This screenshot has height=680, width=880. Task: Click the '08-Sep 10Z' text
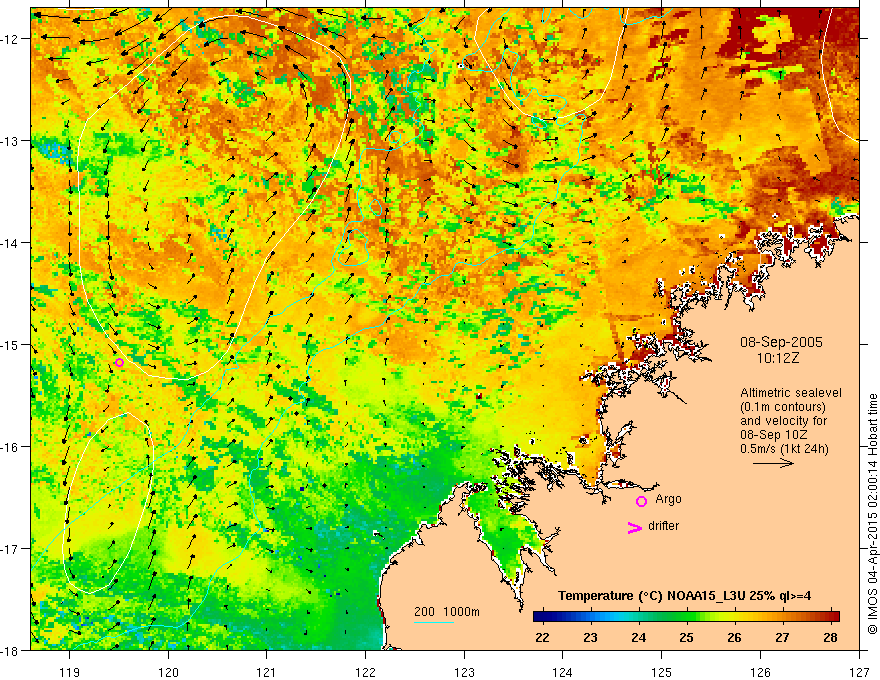click(774, 435)
